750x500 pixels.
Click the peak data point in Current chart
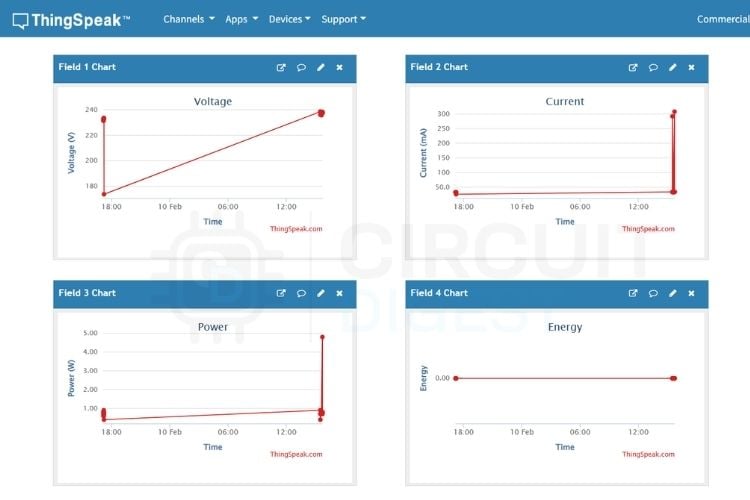coord(674,112)
